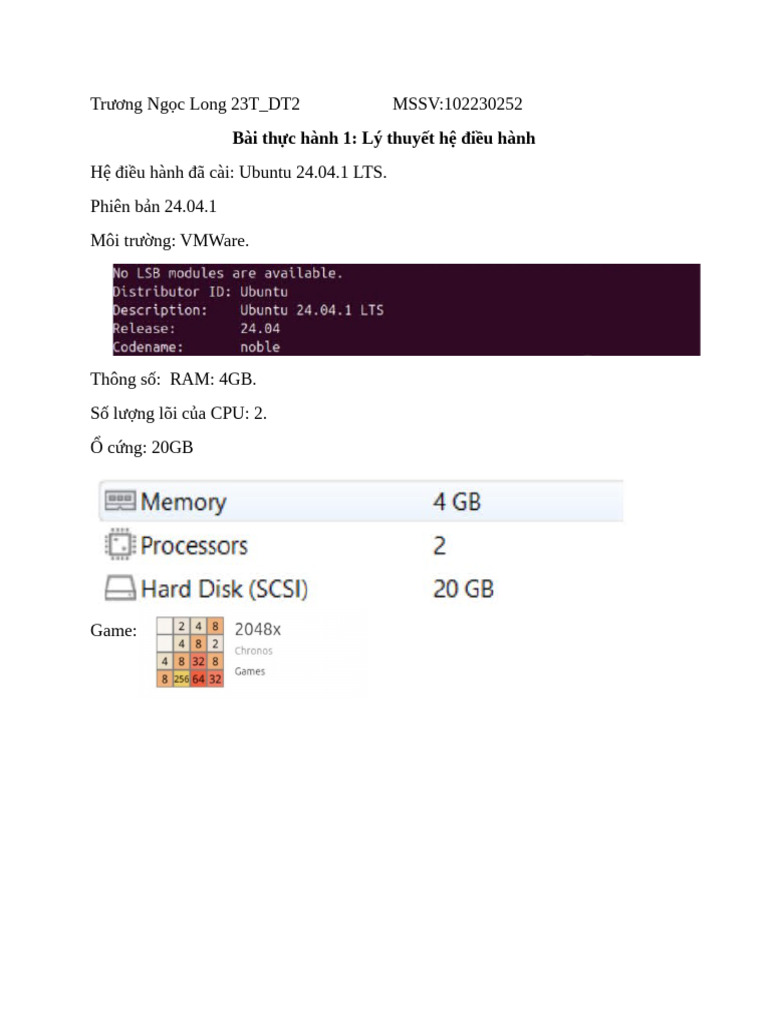Click the Processors CPU icon
768x1024 pixels.
click(119, 545)
